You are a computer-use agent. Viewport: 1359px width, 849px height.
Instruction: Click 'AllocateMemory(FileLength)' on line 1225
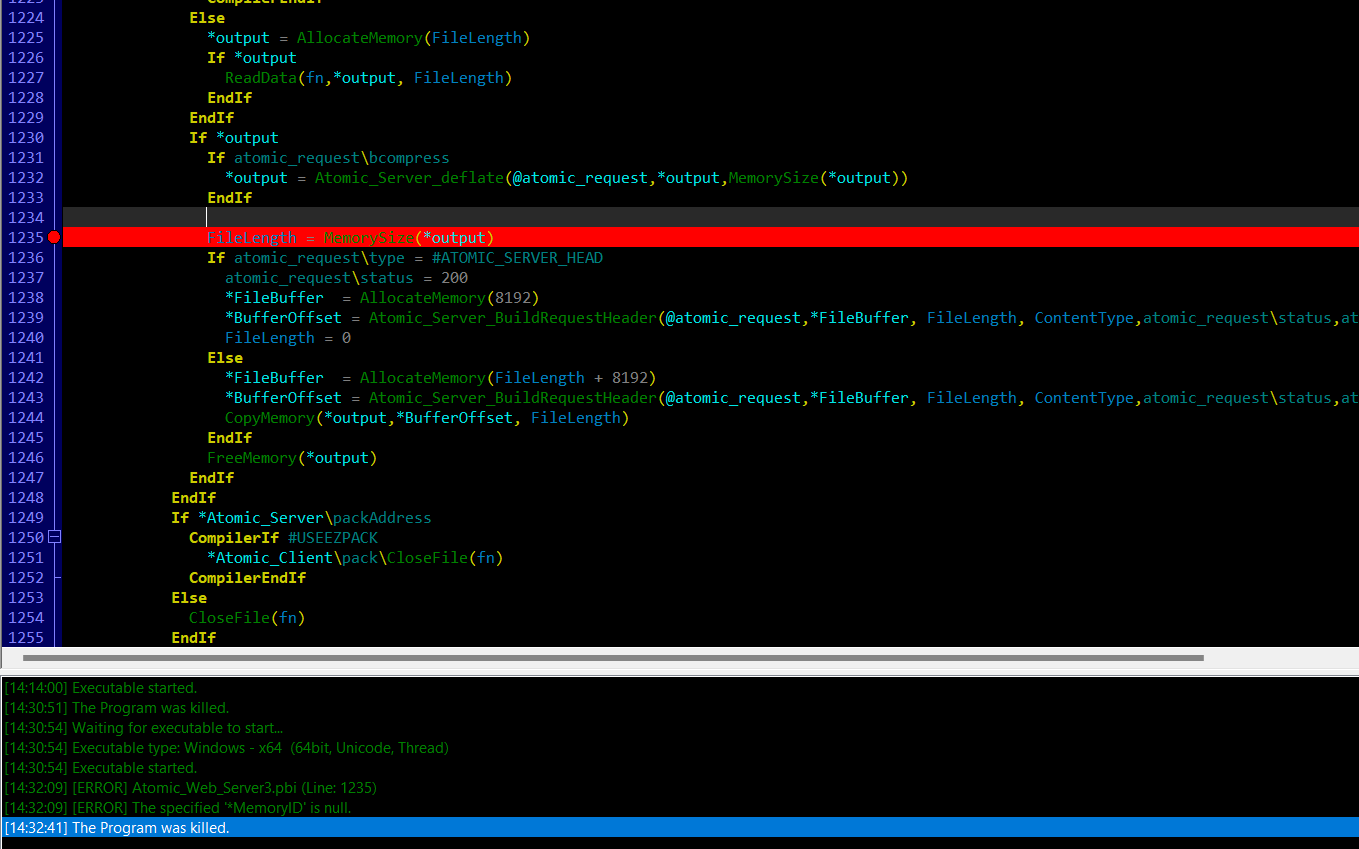pos(413,37)
